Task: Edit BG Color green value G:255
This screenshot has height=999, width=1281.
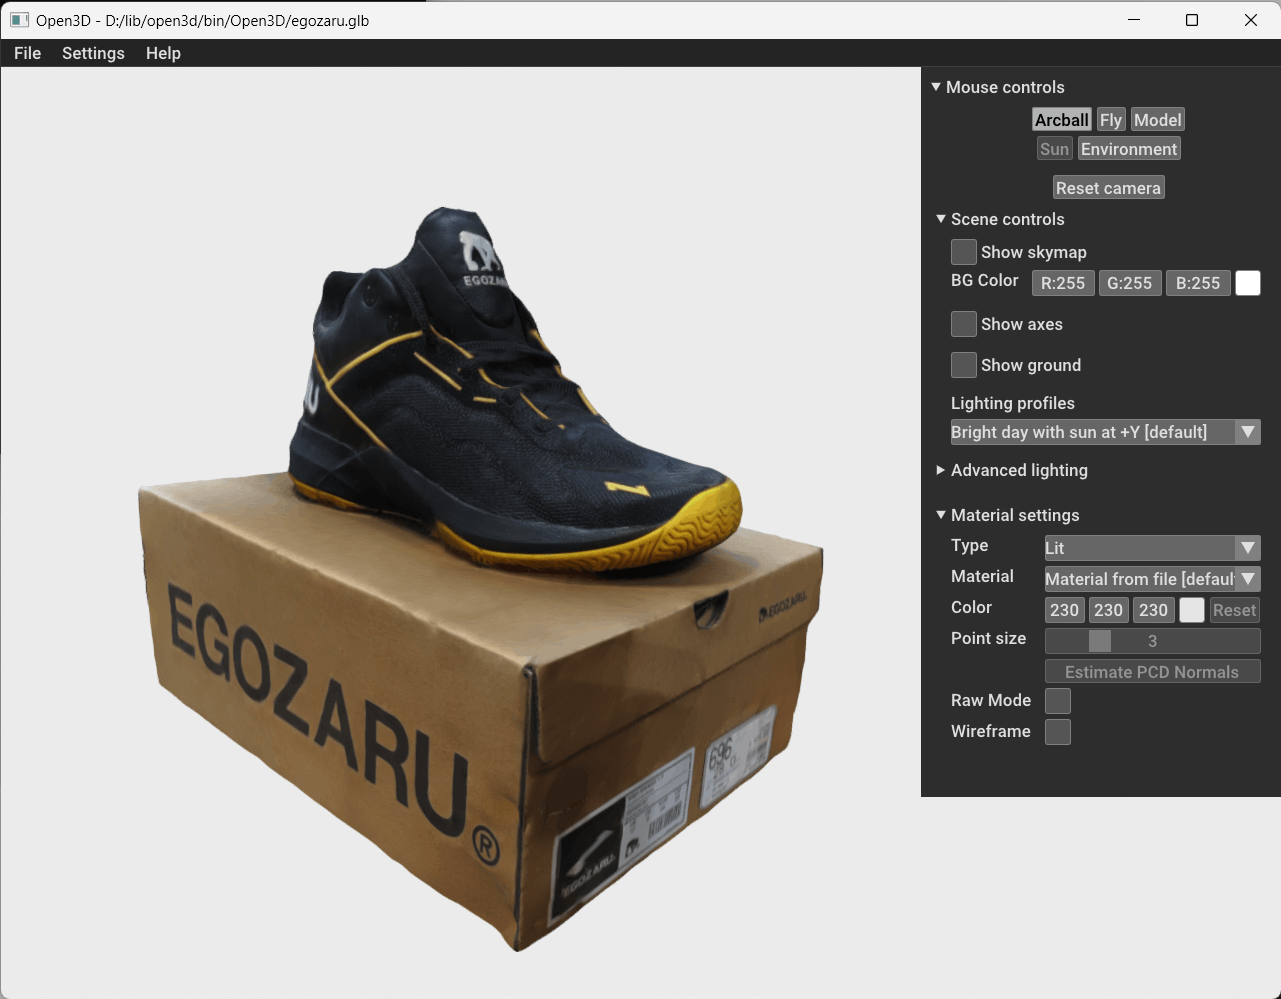Action: (1130, 283)
